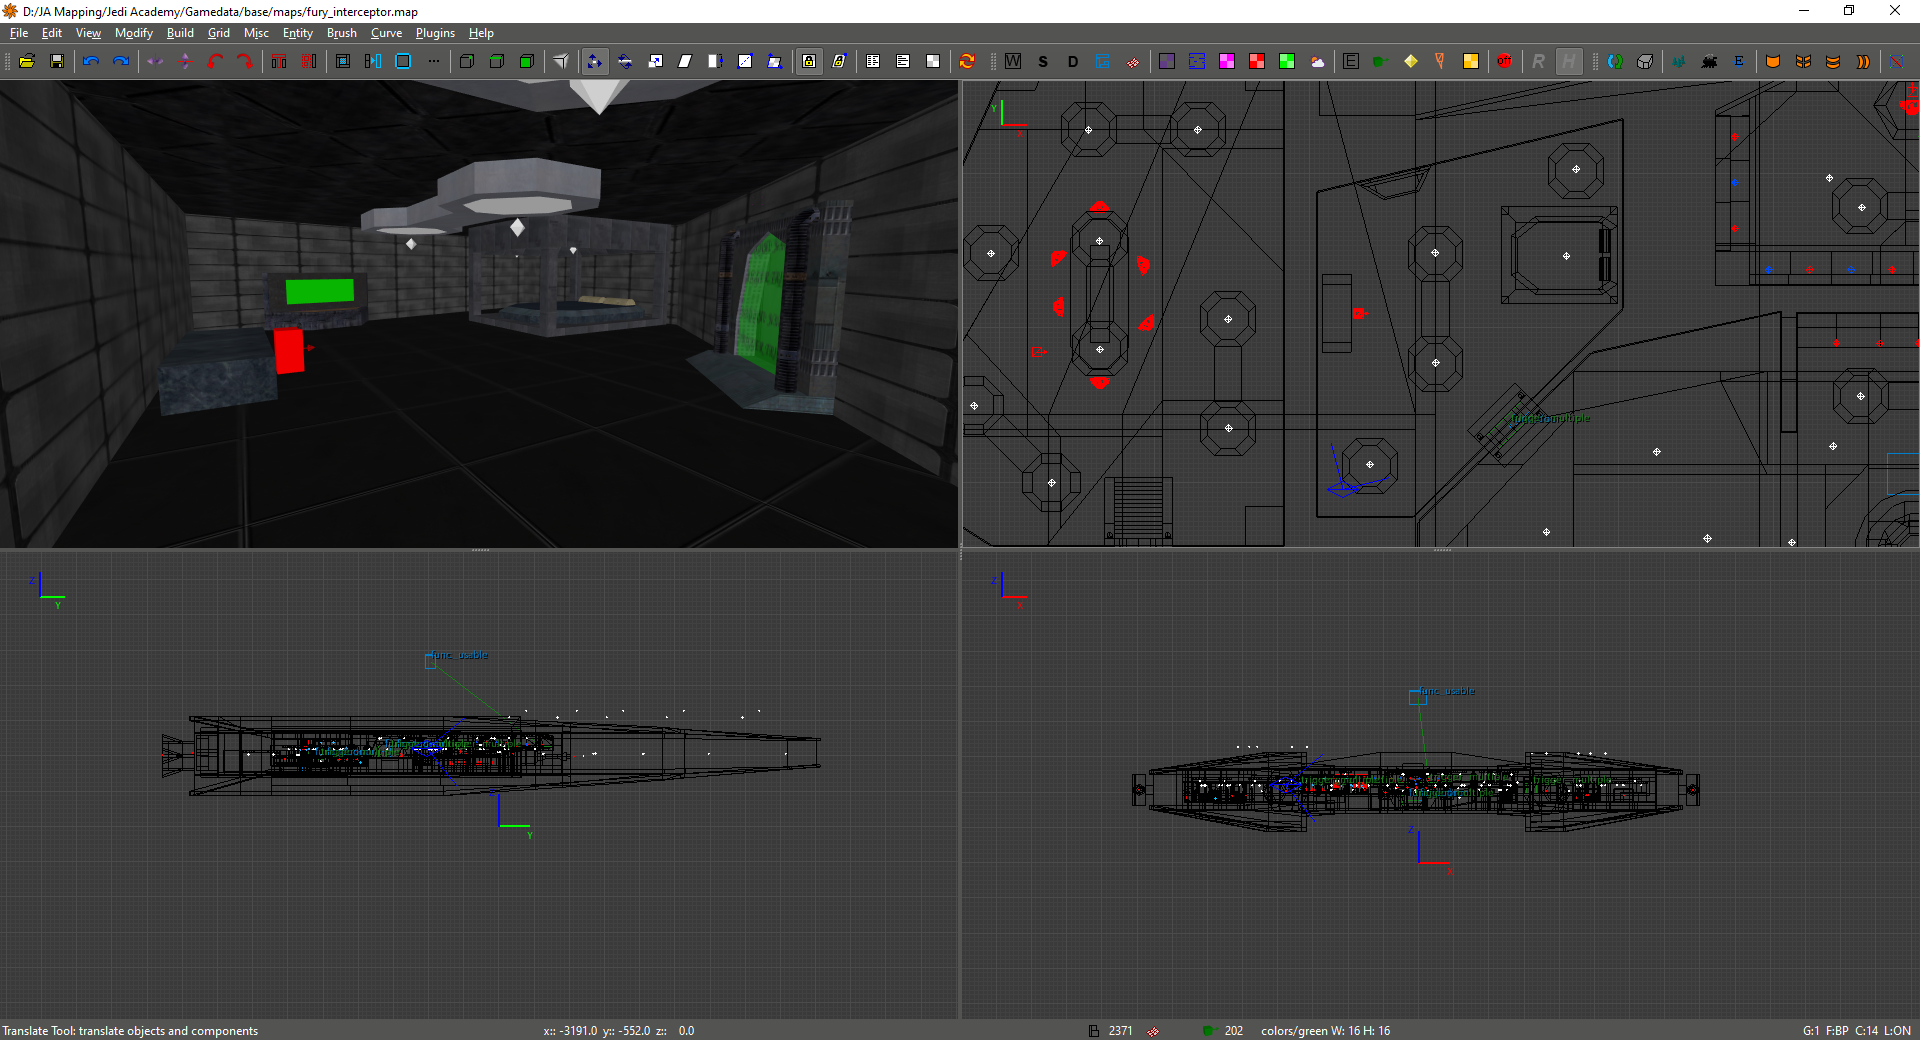The width and height of the screenshot is (1920, 1040).
Task: Open the Curve menu
Action: (x=386, y=33)
